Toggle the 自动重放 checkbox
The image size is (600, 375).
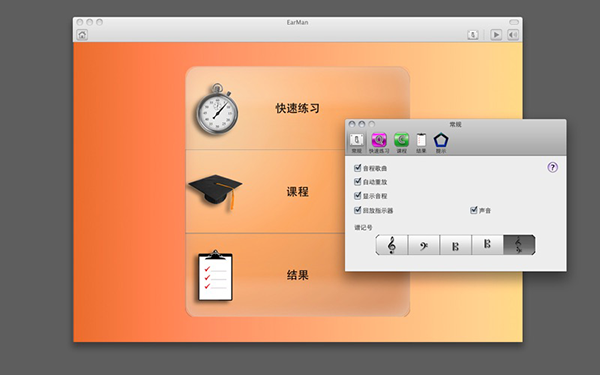tap(358, 182)
